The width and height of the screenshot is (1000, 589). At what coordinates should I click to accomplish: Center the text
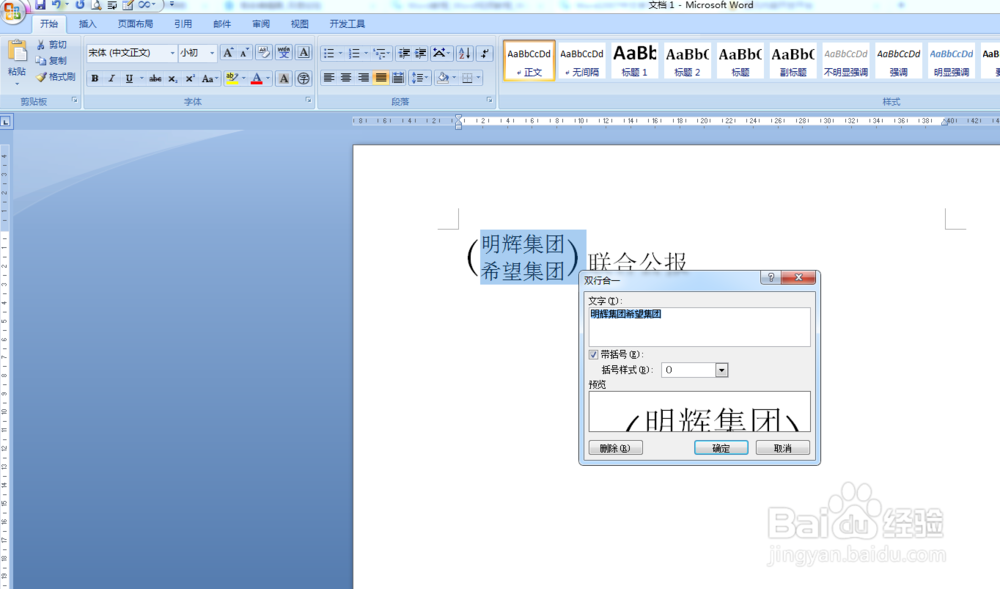(x=346, y=78)
